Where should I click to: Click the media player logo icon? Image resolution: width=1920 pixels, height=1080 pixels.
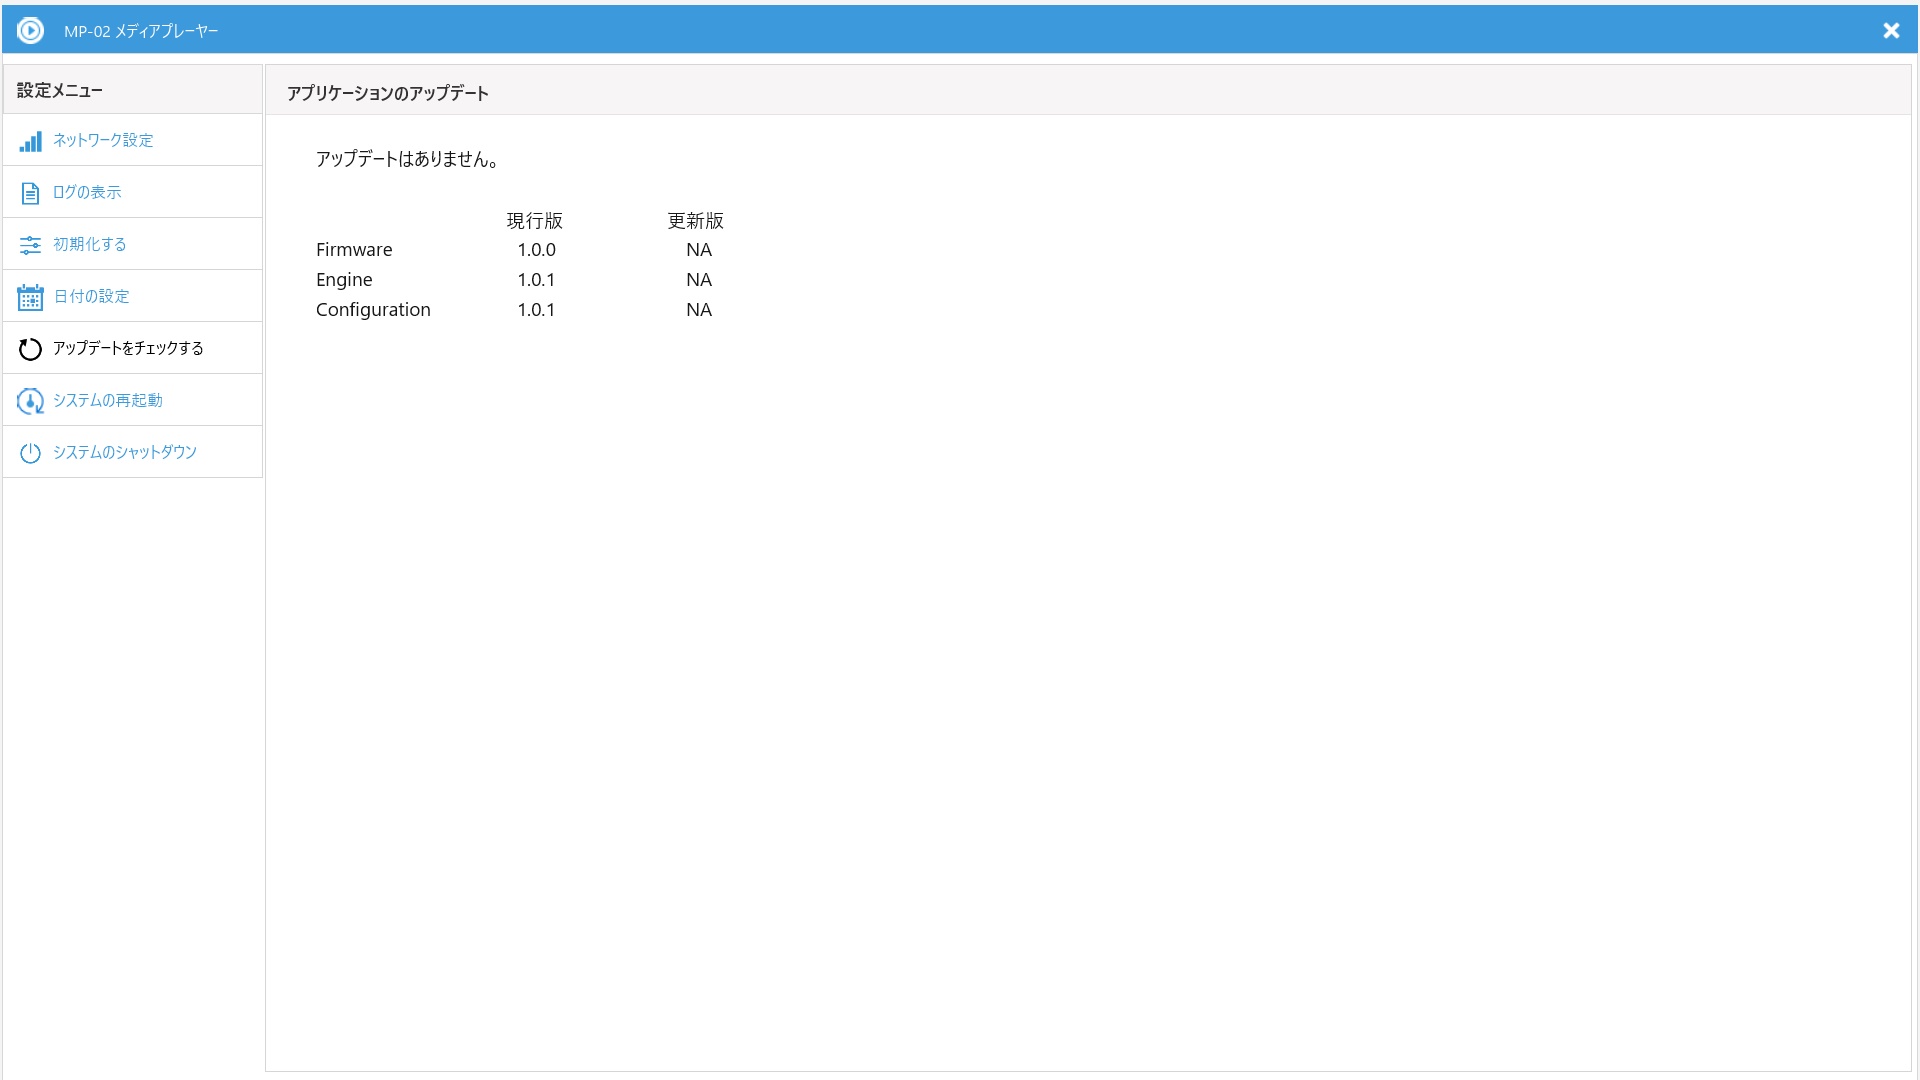coord(30,31)
